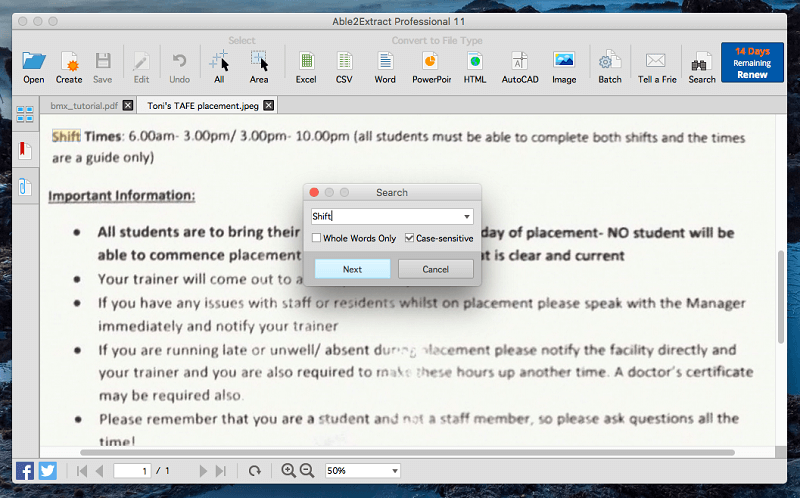Click the Save toolbar icon
Viewport: 800px width, 498px height.
[103, 61]
